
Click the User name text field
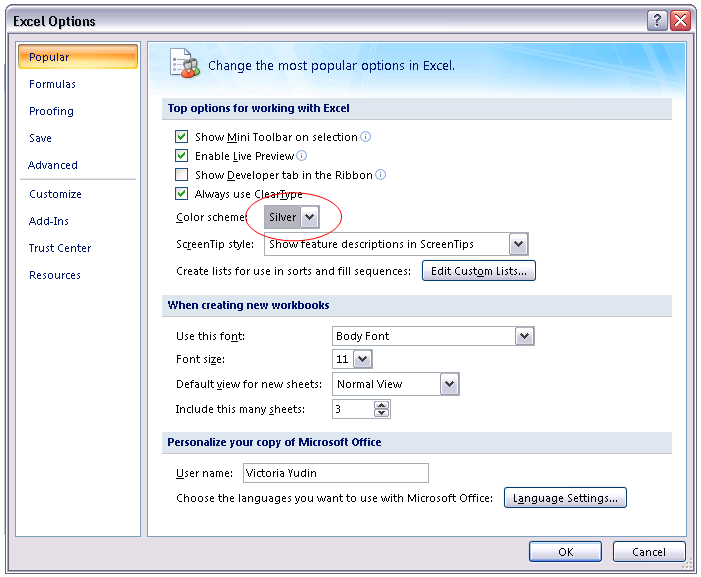tap(334, 473)
